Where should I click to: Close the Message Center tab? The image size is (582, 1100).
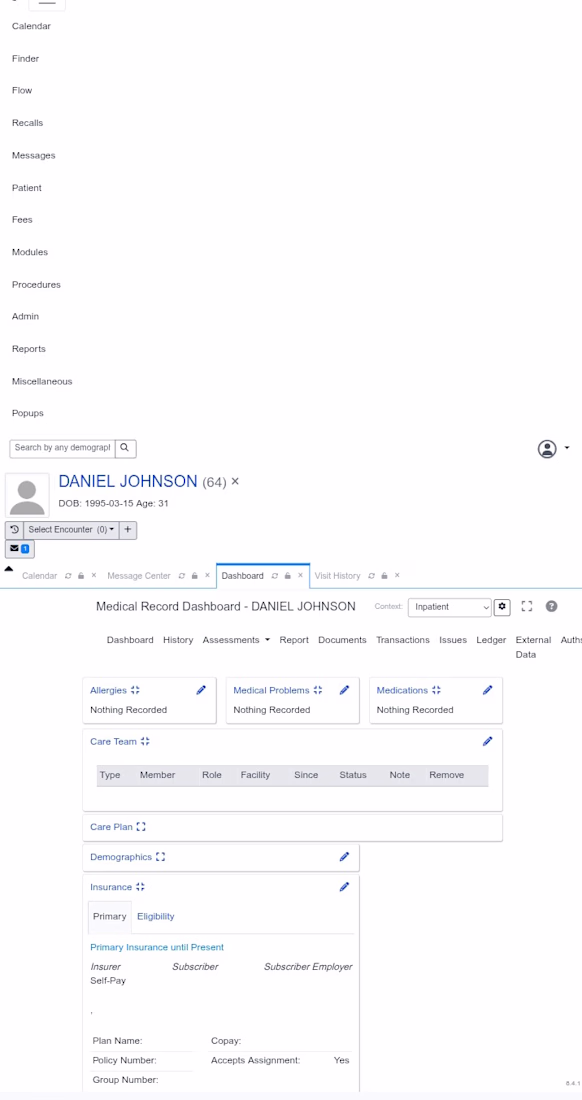(208, 575)
